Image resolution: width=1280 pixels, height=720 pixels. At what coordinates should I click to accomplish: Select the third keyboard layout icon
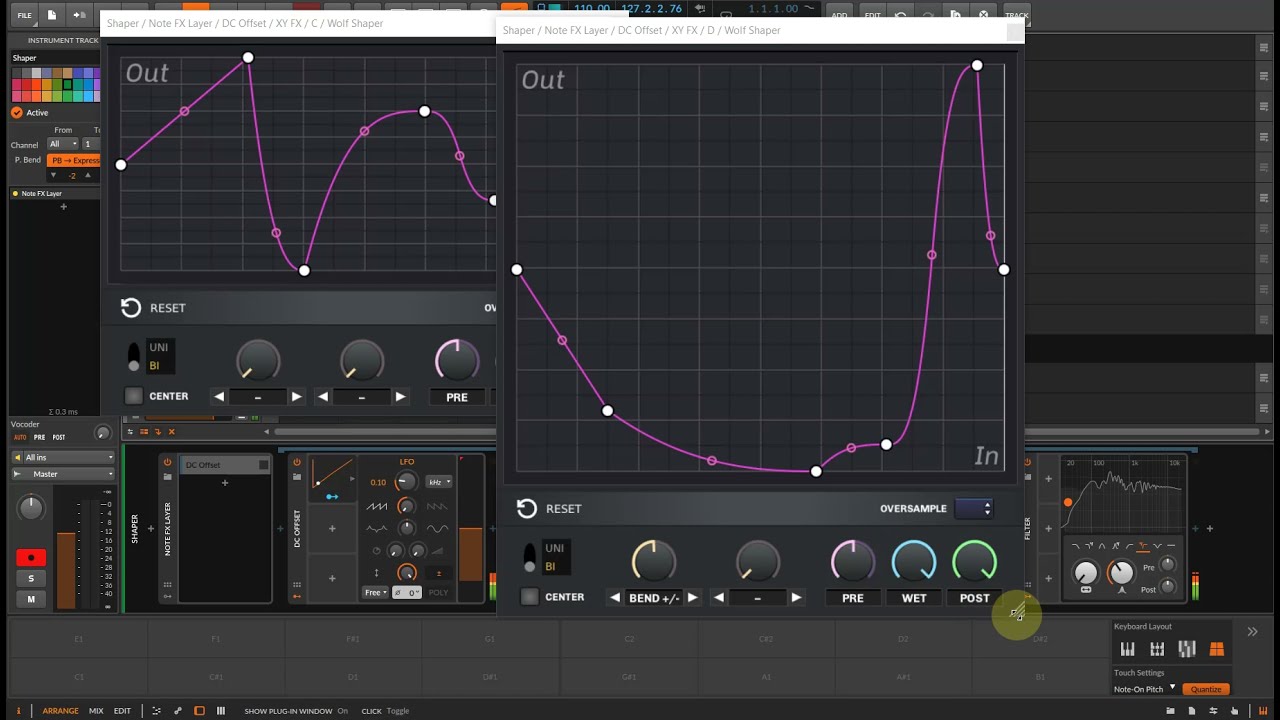[1187, 649]
